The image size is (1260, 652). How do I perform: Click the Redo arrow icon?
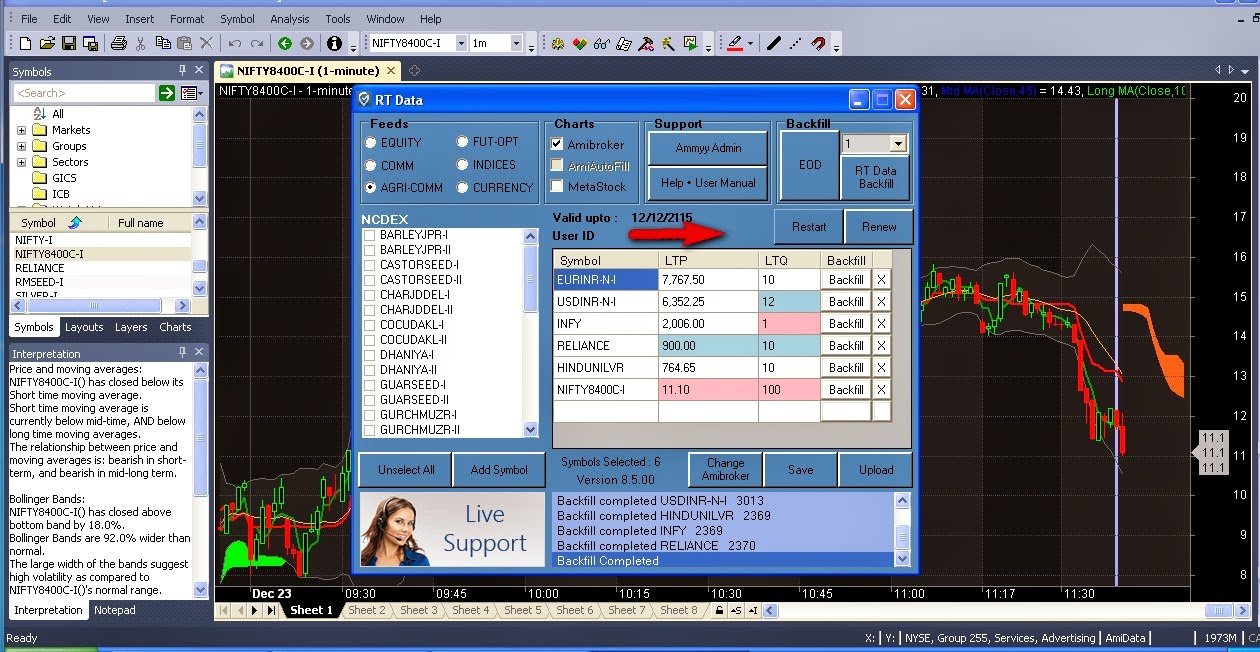click(257, 44)
